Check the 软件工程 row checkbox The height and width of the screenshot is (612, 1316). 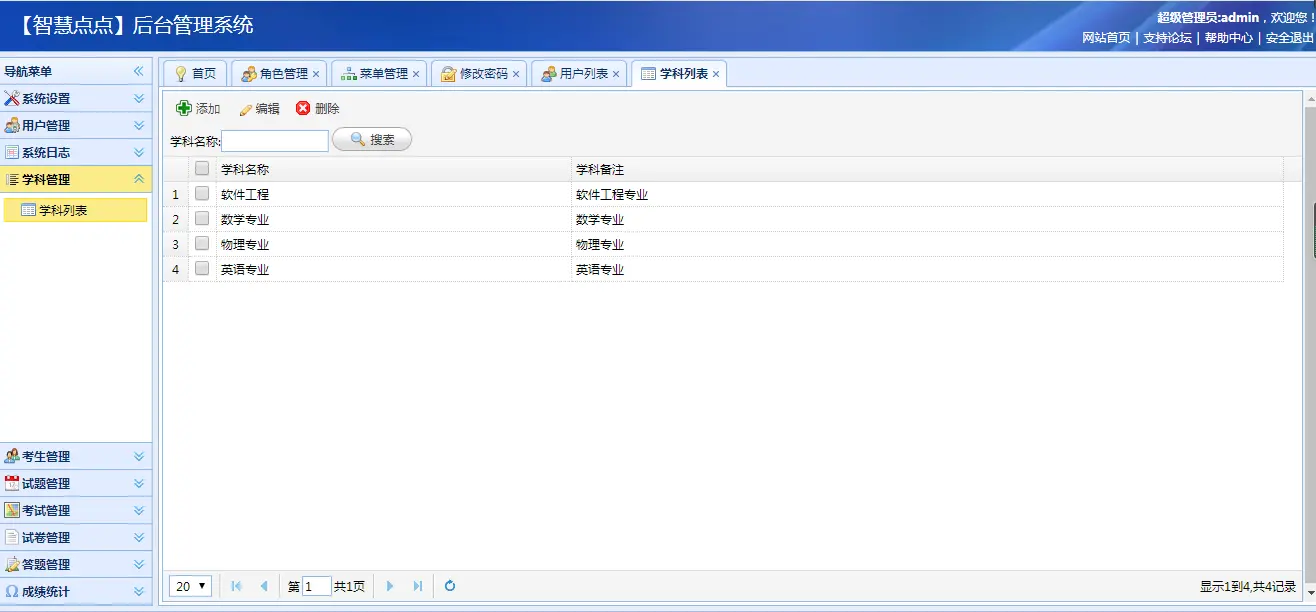click(x=202, y=194)
